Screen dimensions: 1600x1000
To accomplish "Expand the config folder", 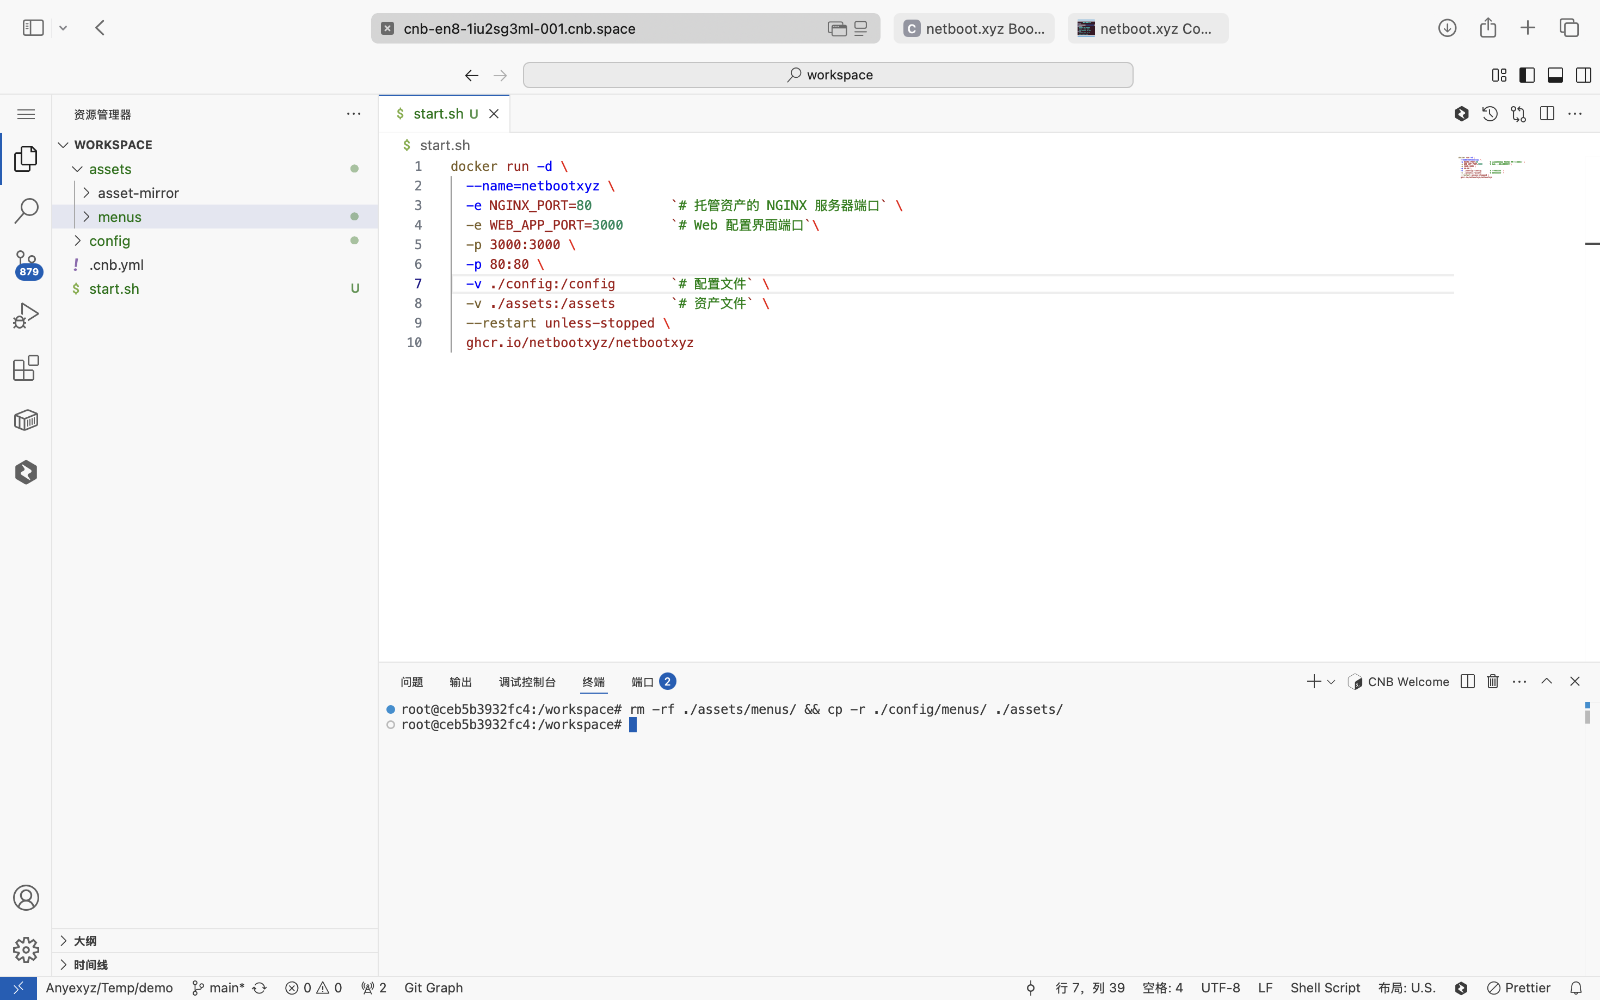I will coord(109,241).
